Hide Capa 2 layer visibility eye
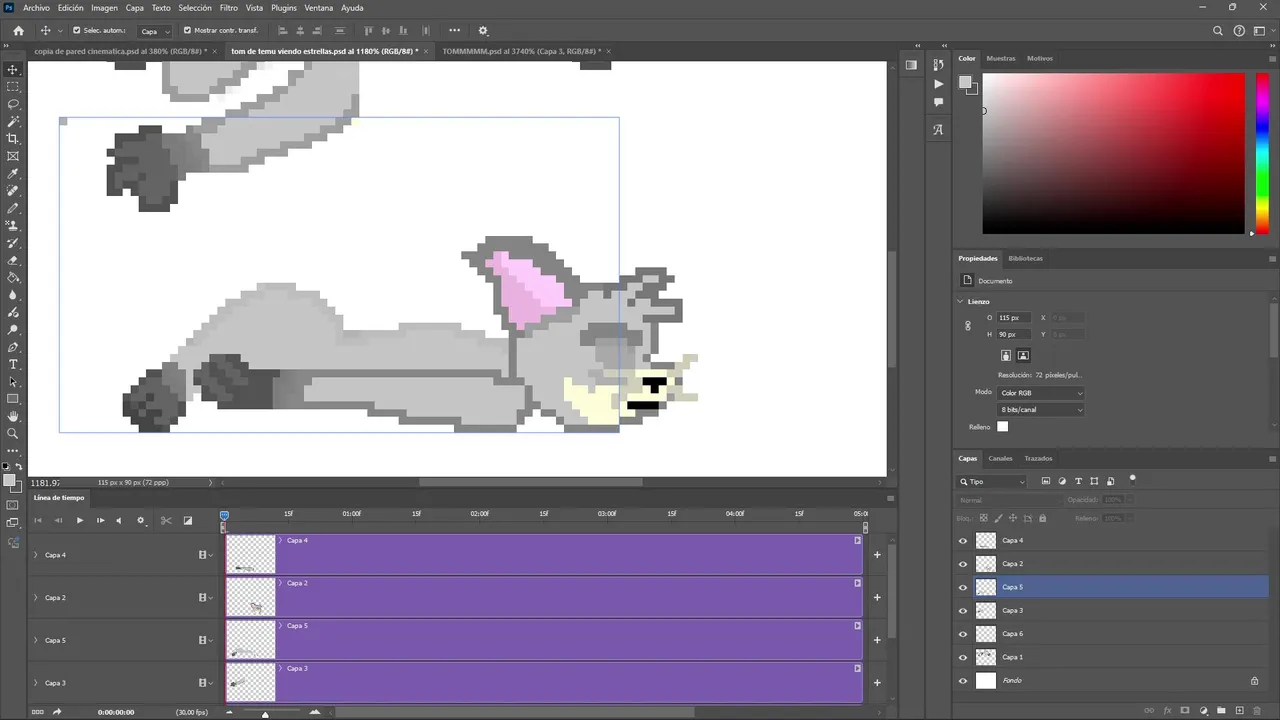The width and height of the screenshot is (1280, 720). [963, 564]
